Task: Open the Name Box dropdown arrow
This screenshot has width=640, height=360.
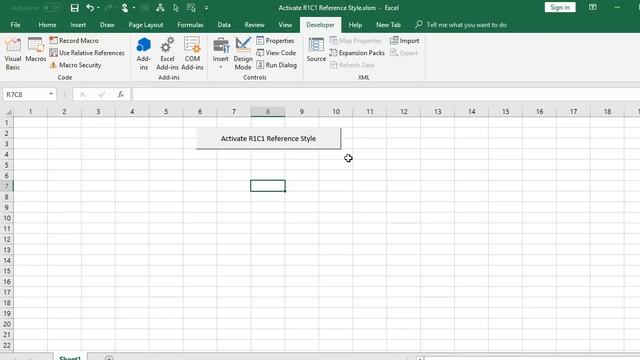Action: pos(51,94)
